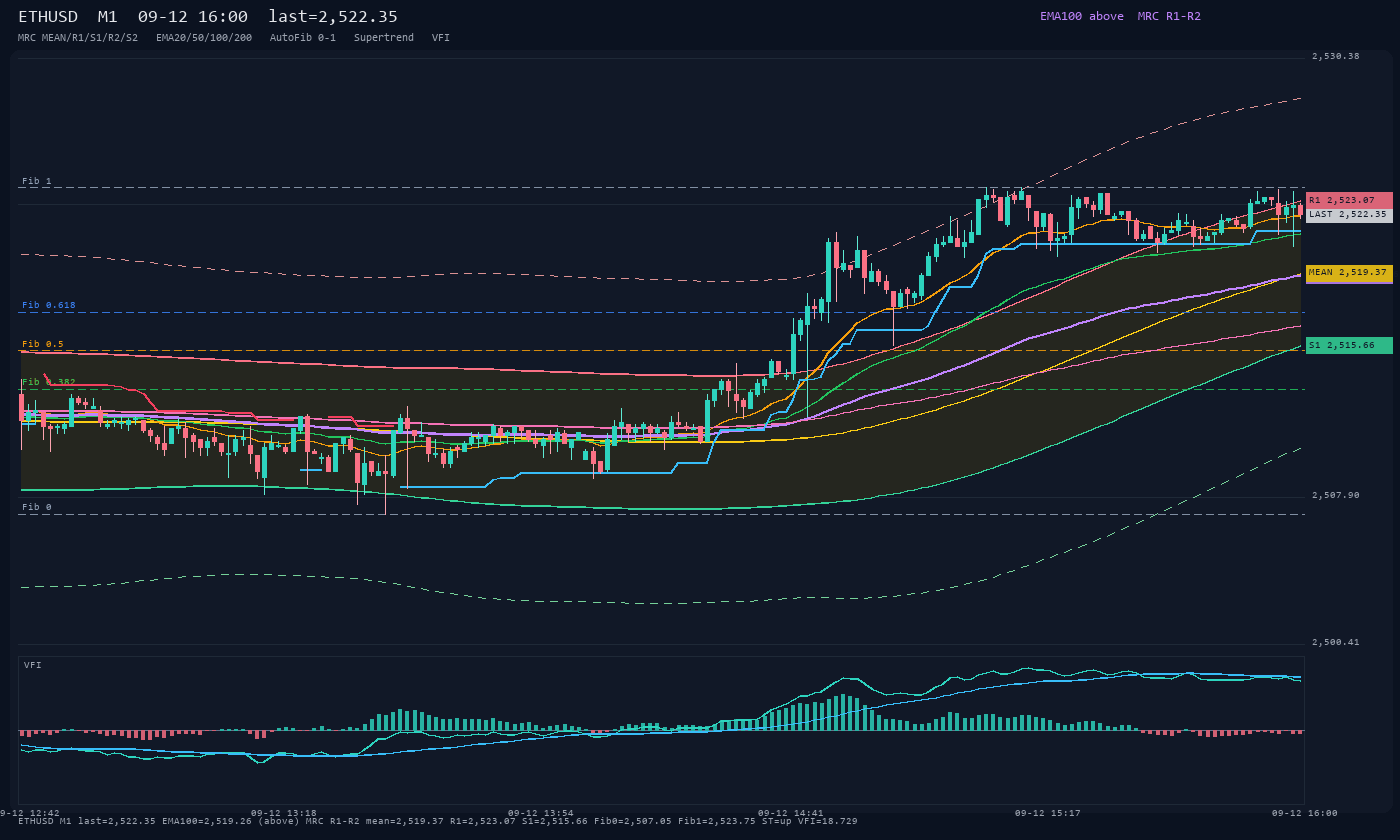Click the 09-12 13:54 time axis label
1400x840 pixels.
tap(541, 813)
